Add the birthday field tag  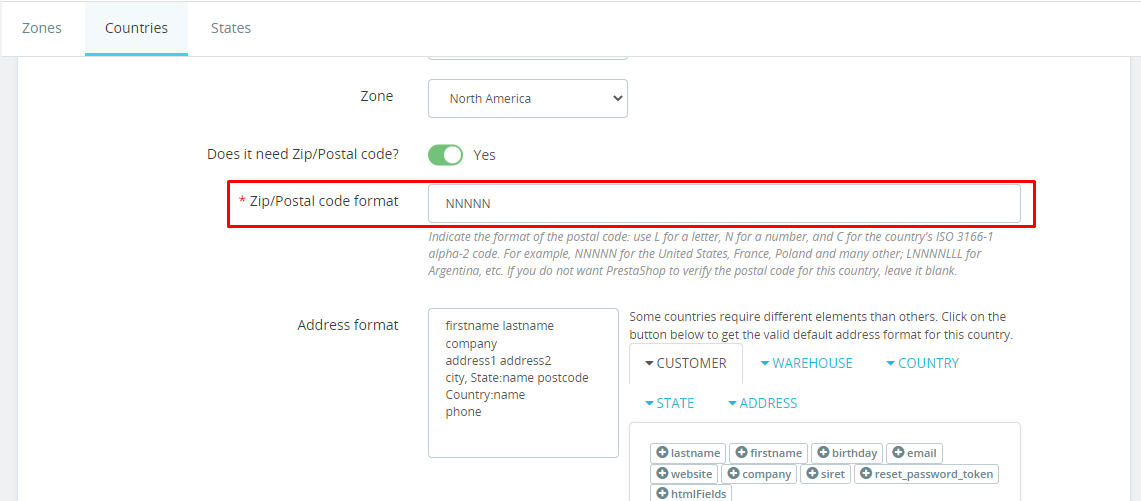click(x=847, y=453)
